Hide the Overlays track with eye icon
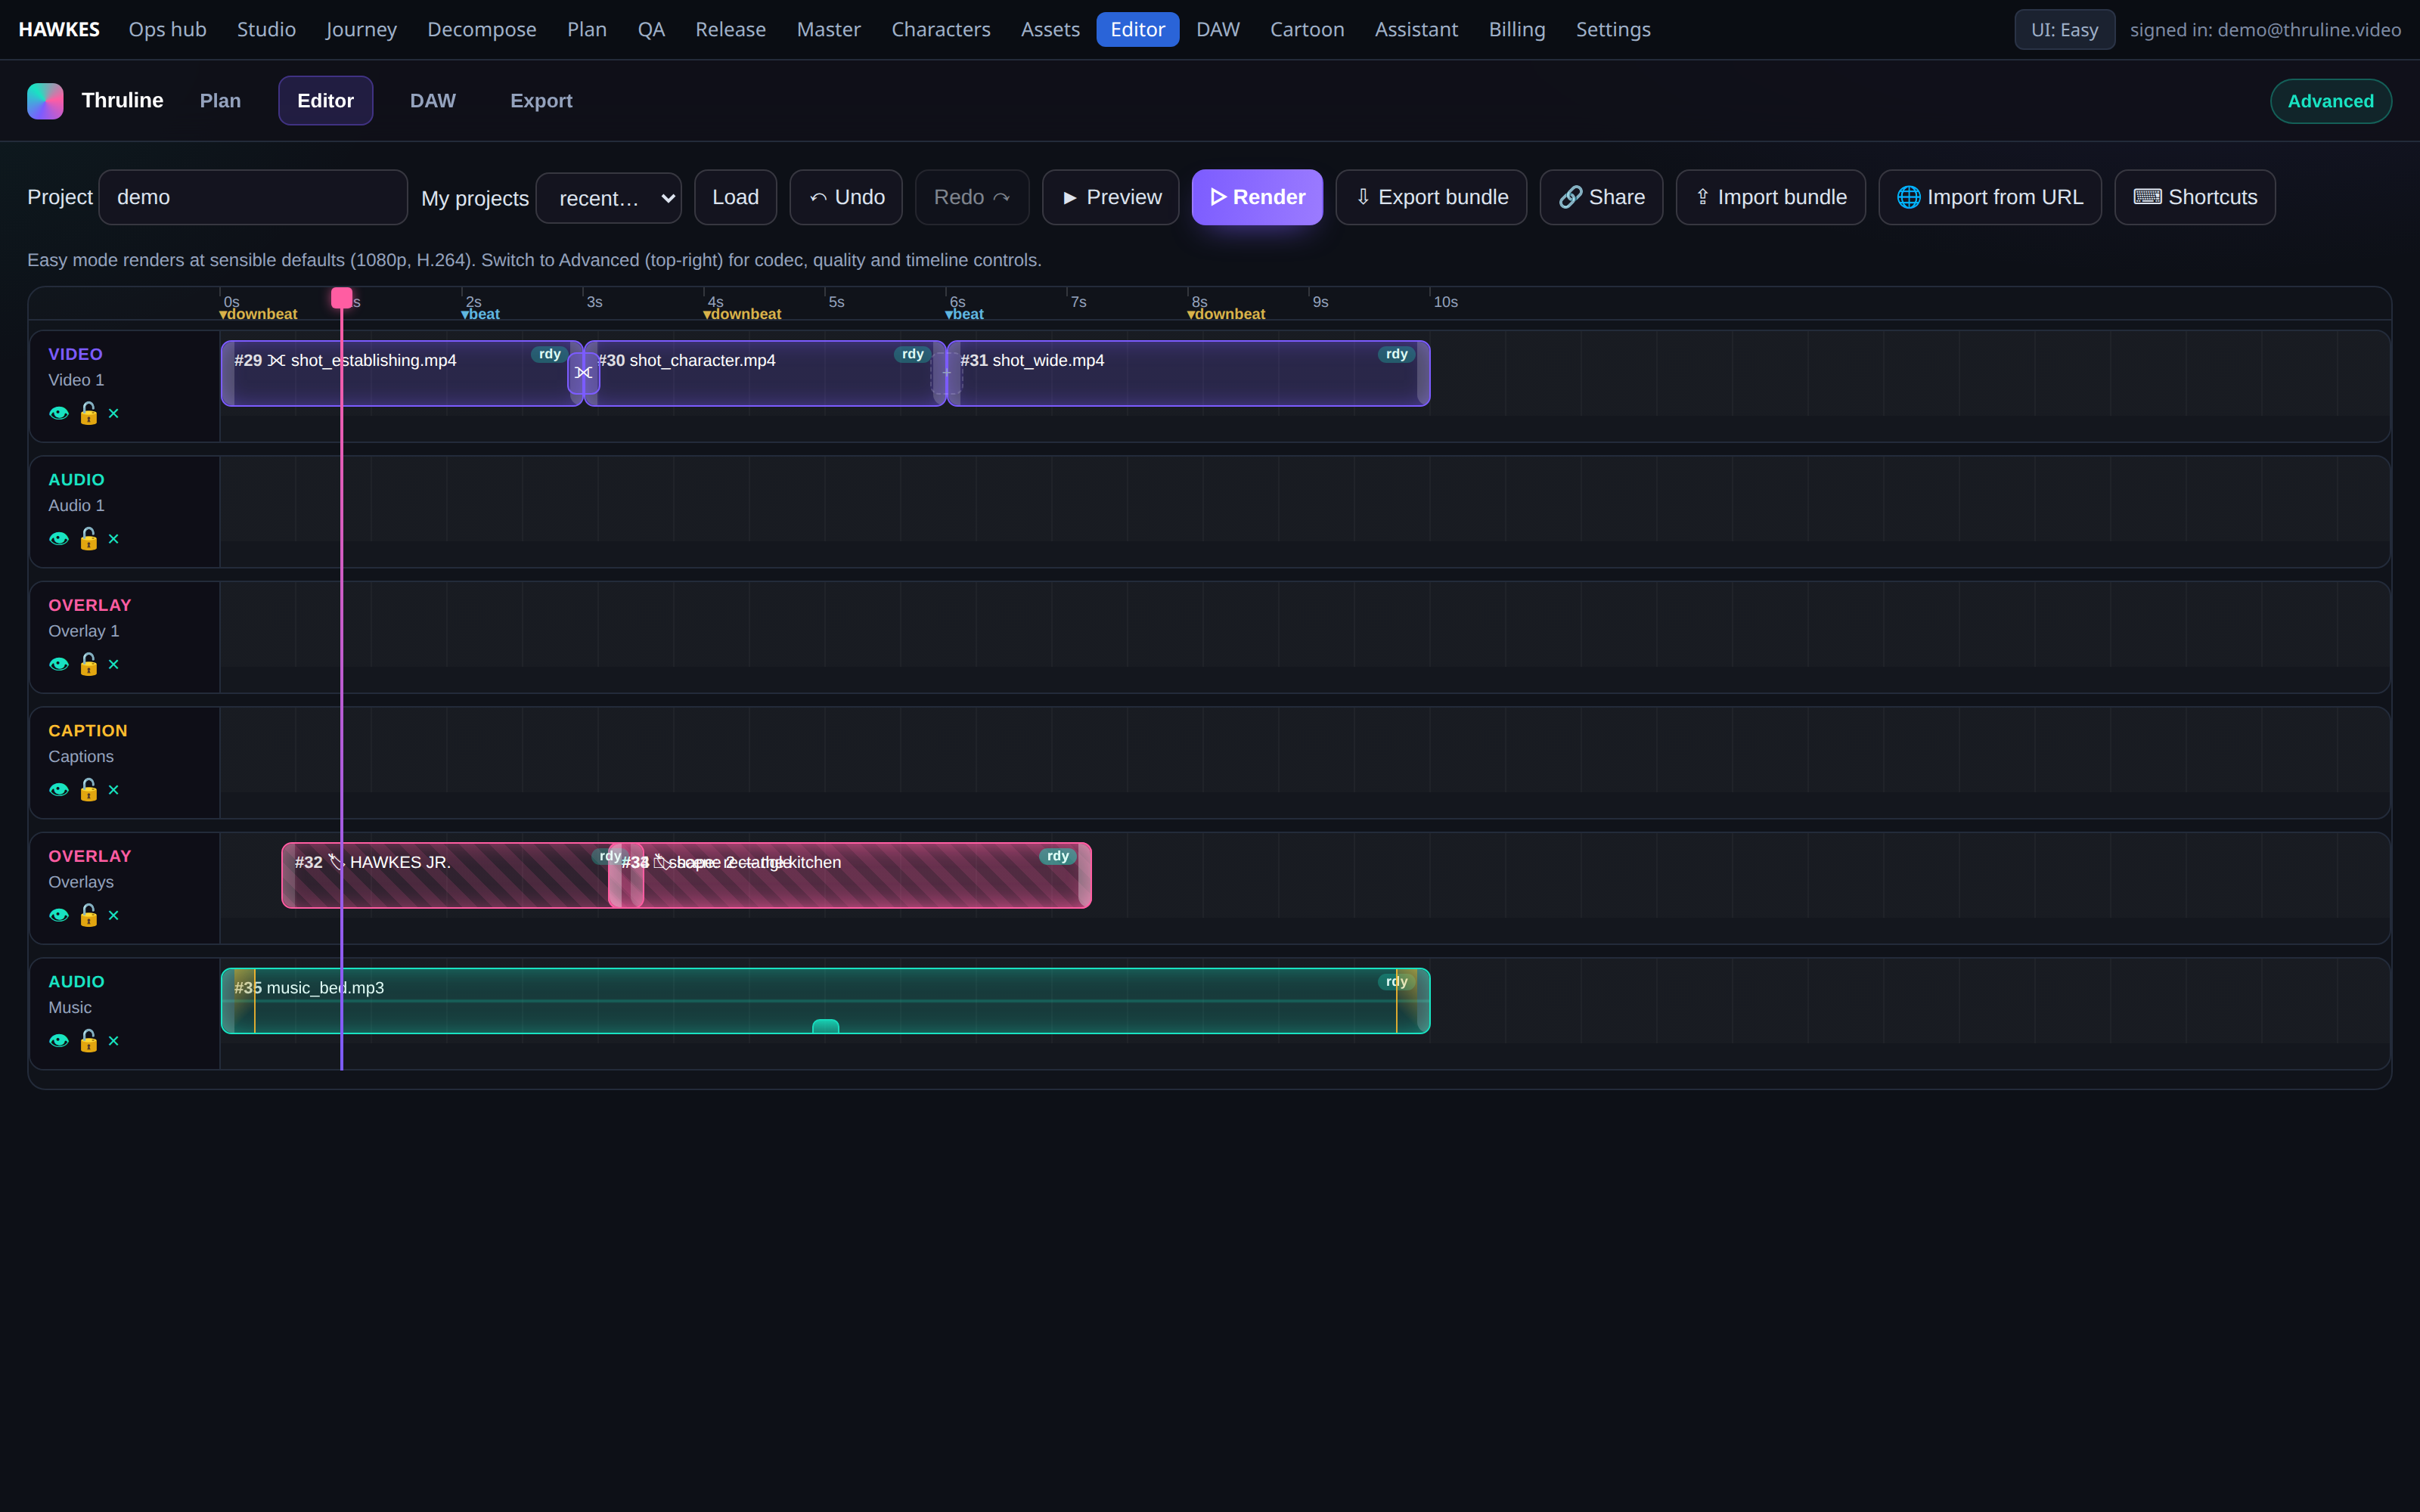The width and height of the screenshot is (2420, 1512). click(x=59, y=915)
